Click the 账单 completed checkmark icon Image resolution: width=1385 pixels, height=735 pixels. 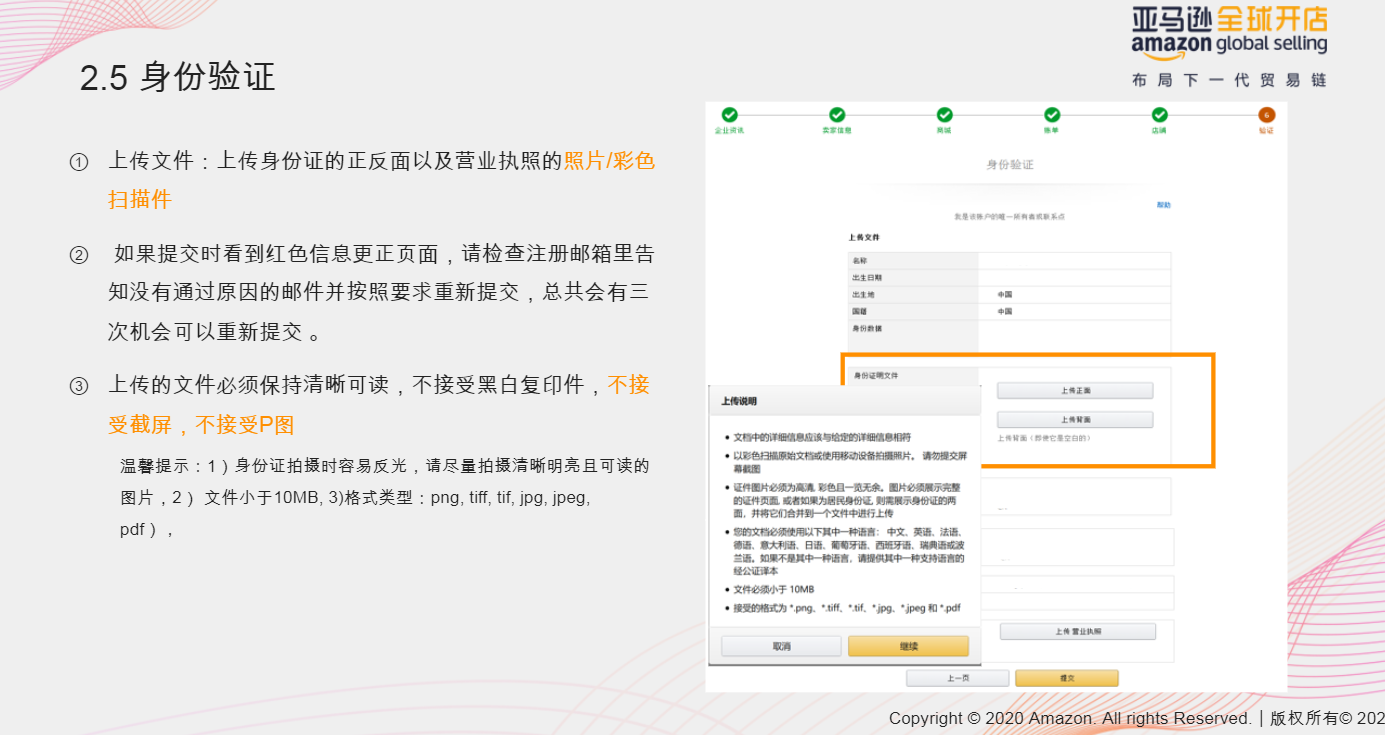coord(1052,114)
